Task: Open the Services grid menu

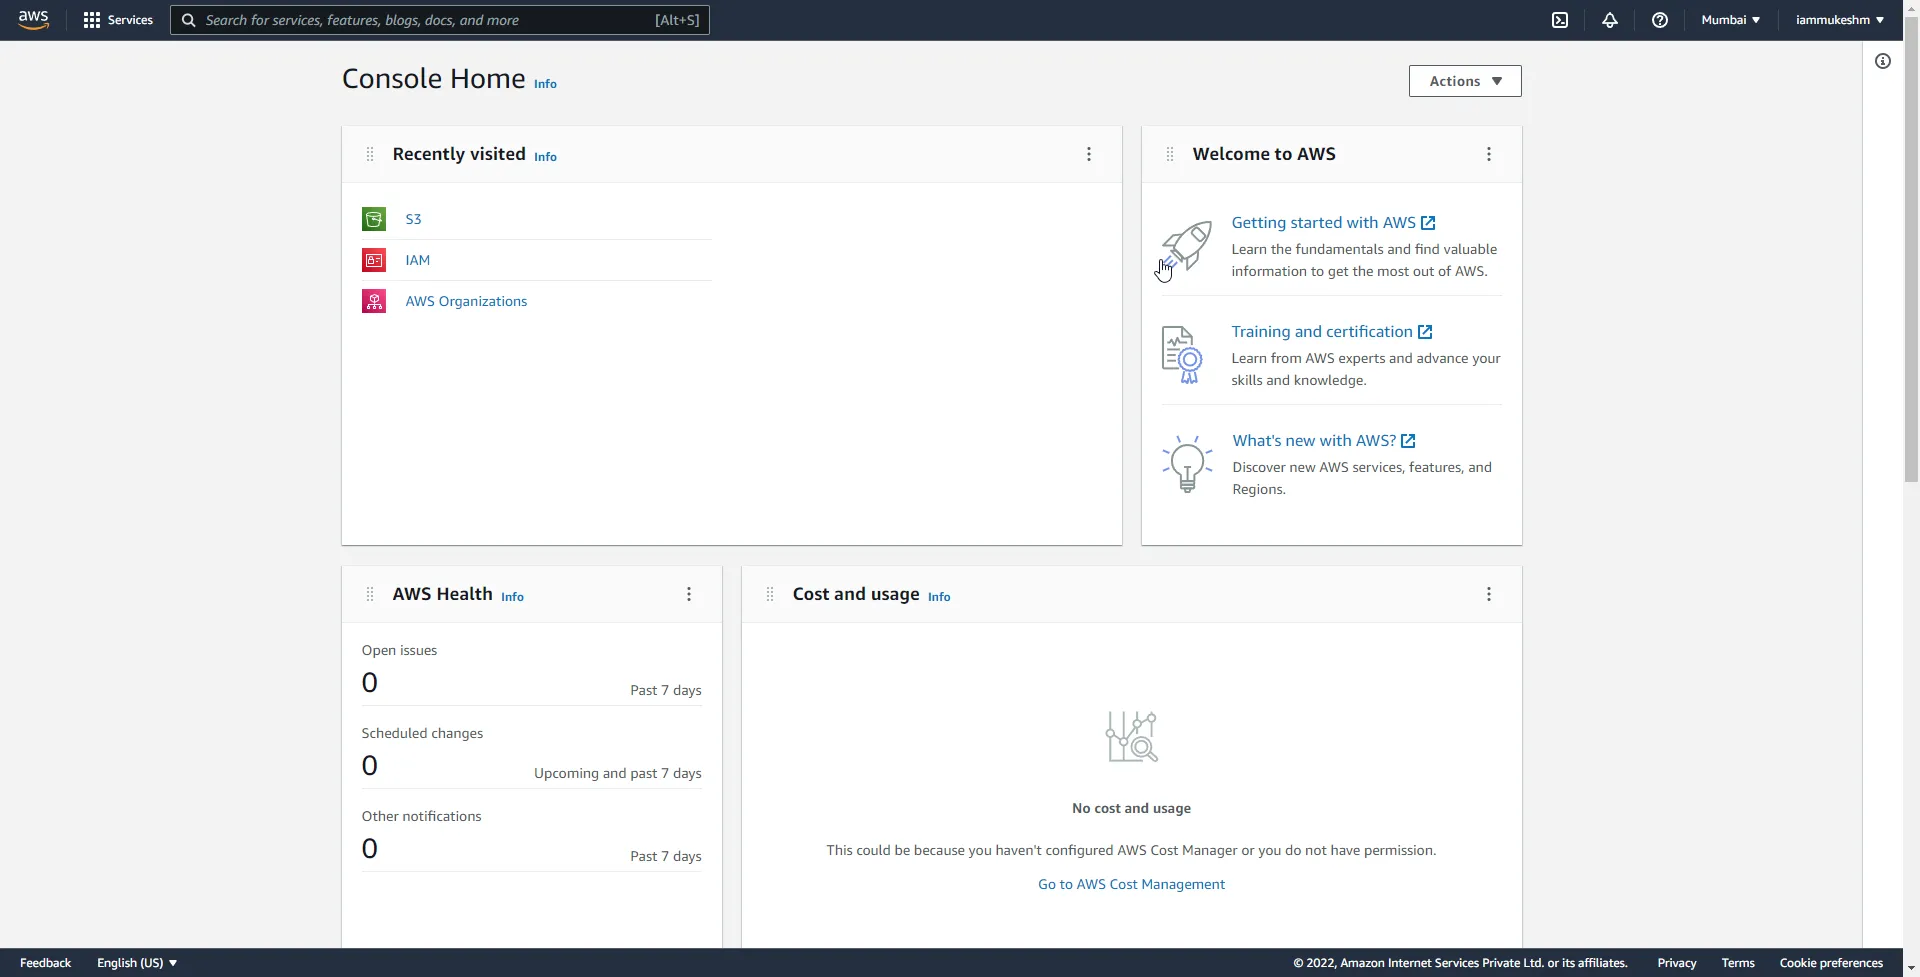Action: coord(117,20)
